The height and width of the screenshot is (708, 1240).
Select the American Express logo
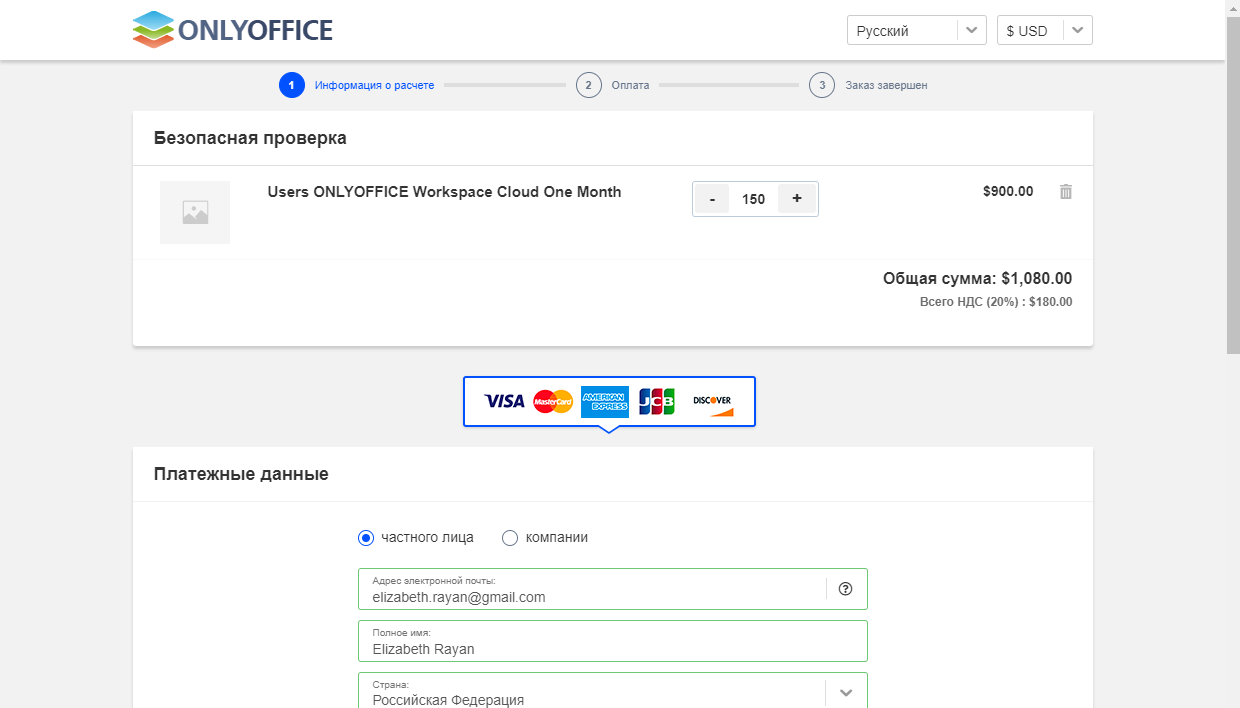[x=605, y=401]
